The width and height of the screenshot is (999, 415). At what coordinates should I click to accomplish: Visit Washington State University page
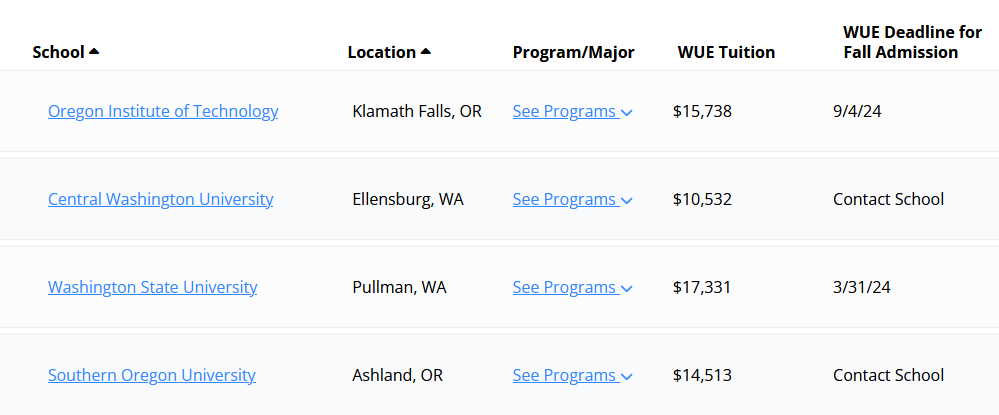coord(152,288)
